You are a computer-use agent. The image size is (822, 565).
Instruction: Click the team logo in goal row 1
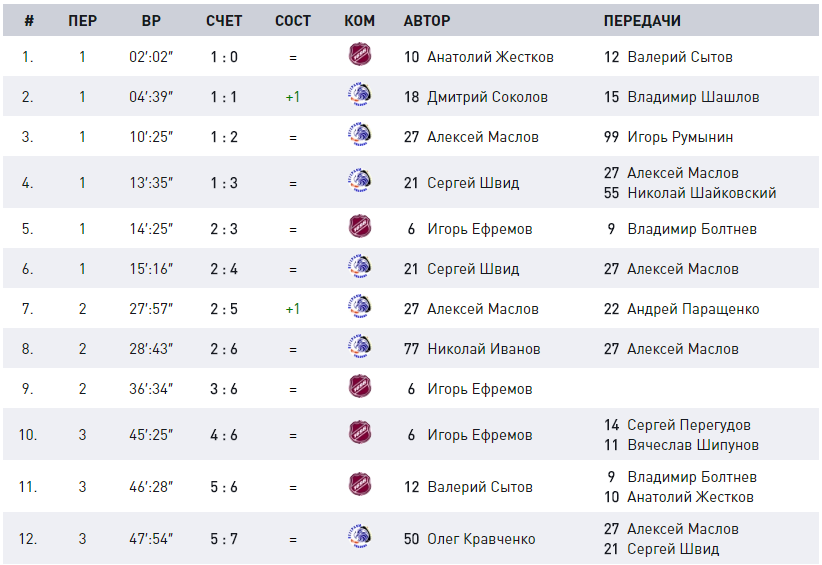click(x=360, y=55)
